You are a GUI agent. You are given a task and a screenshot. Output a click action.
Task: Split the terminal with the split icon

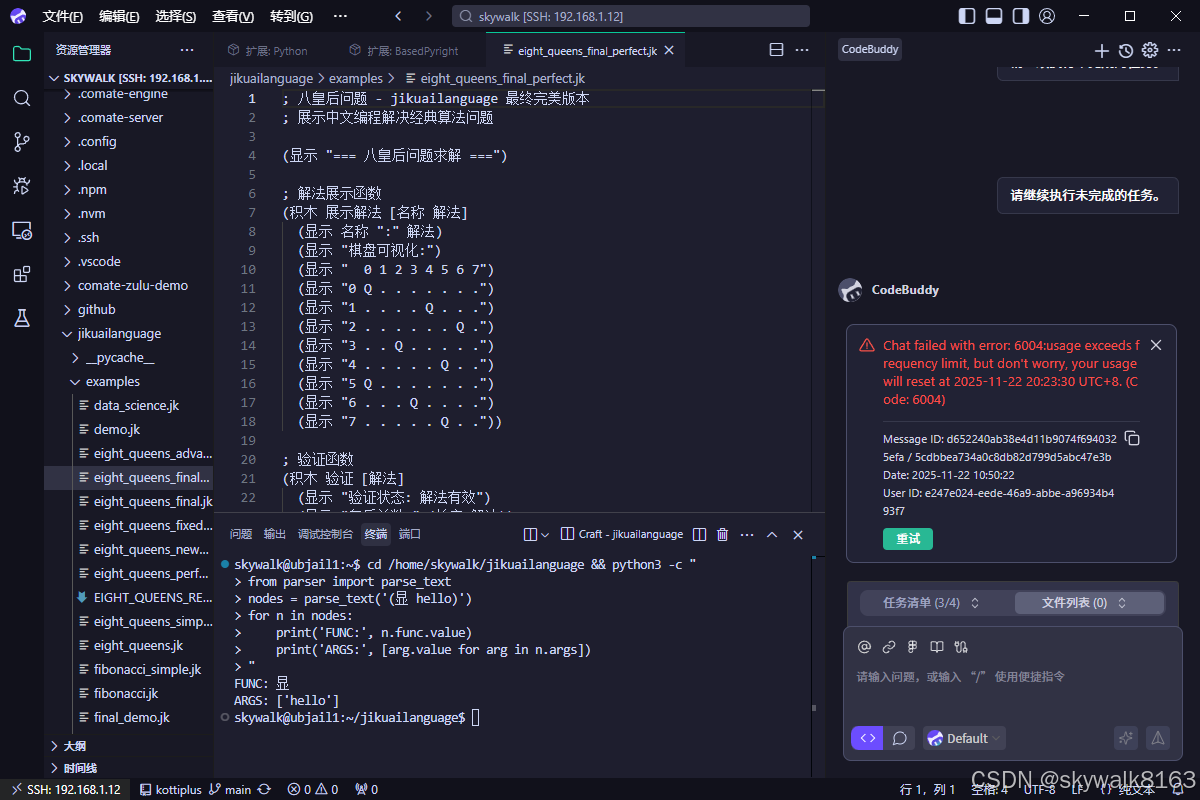699,534
